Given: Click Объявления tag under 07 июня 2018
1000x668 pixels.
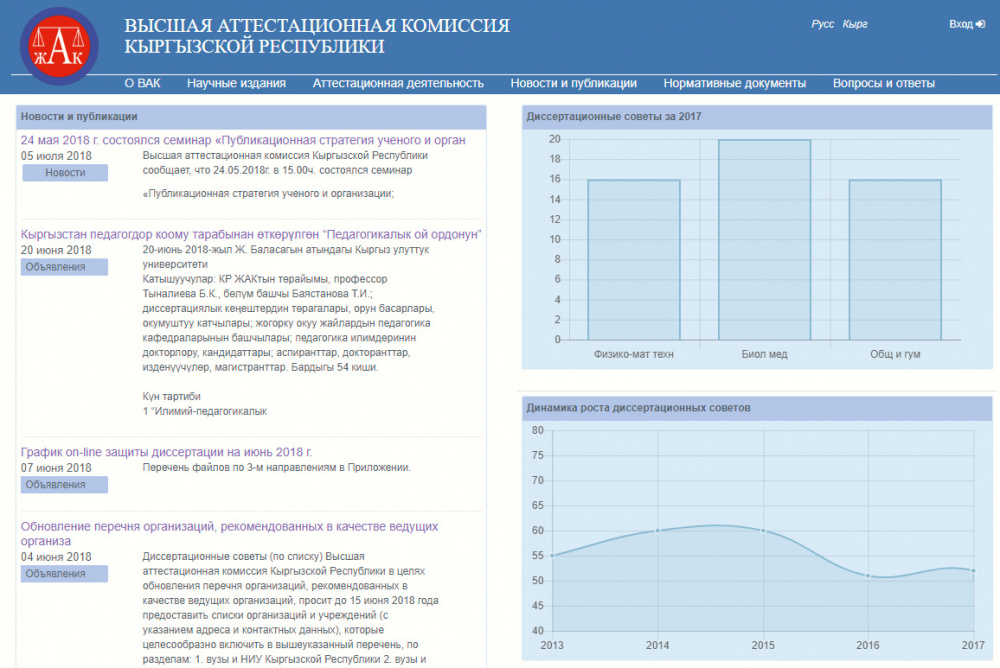Looking at the screenshot, I should click(x=64, y=485).
